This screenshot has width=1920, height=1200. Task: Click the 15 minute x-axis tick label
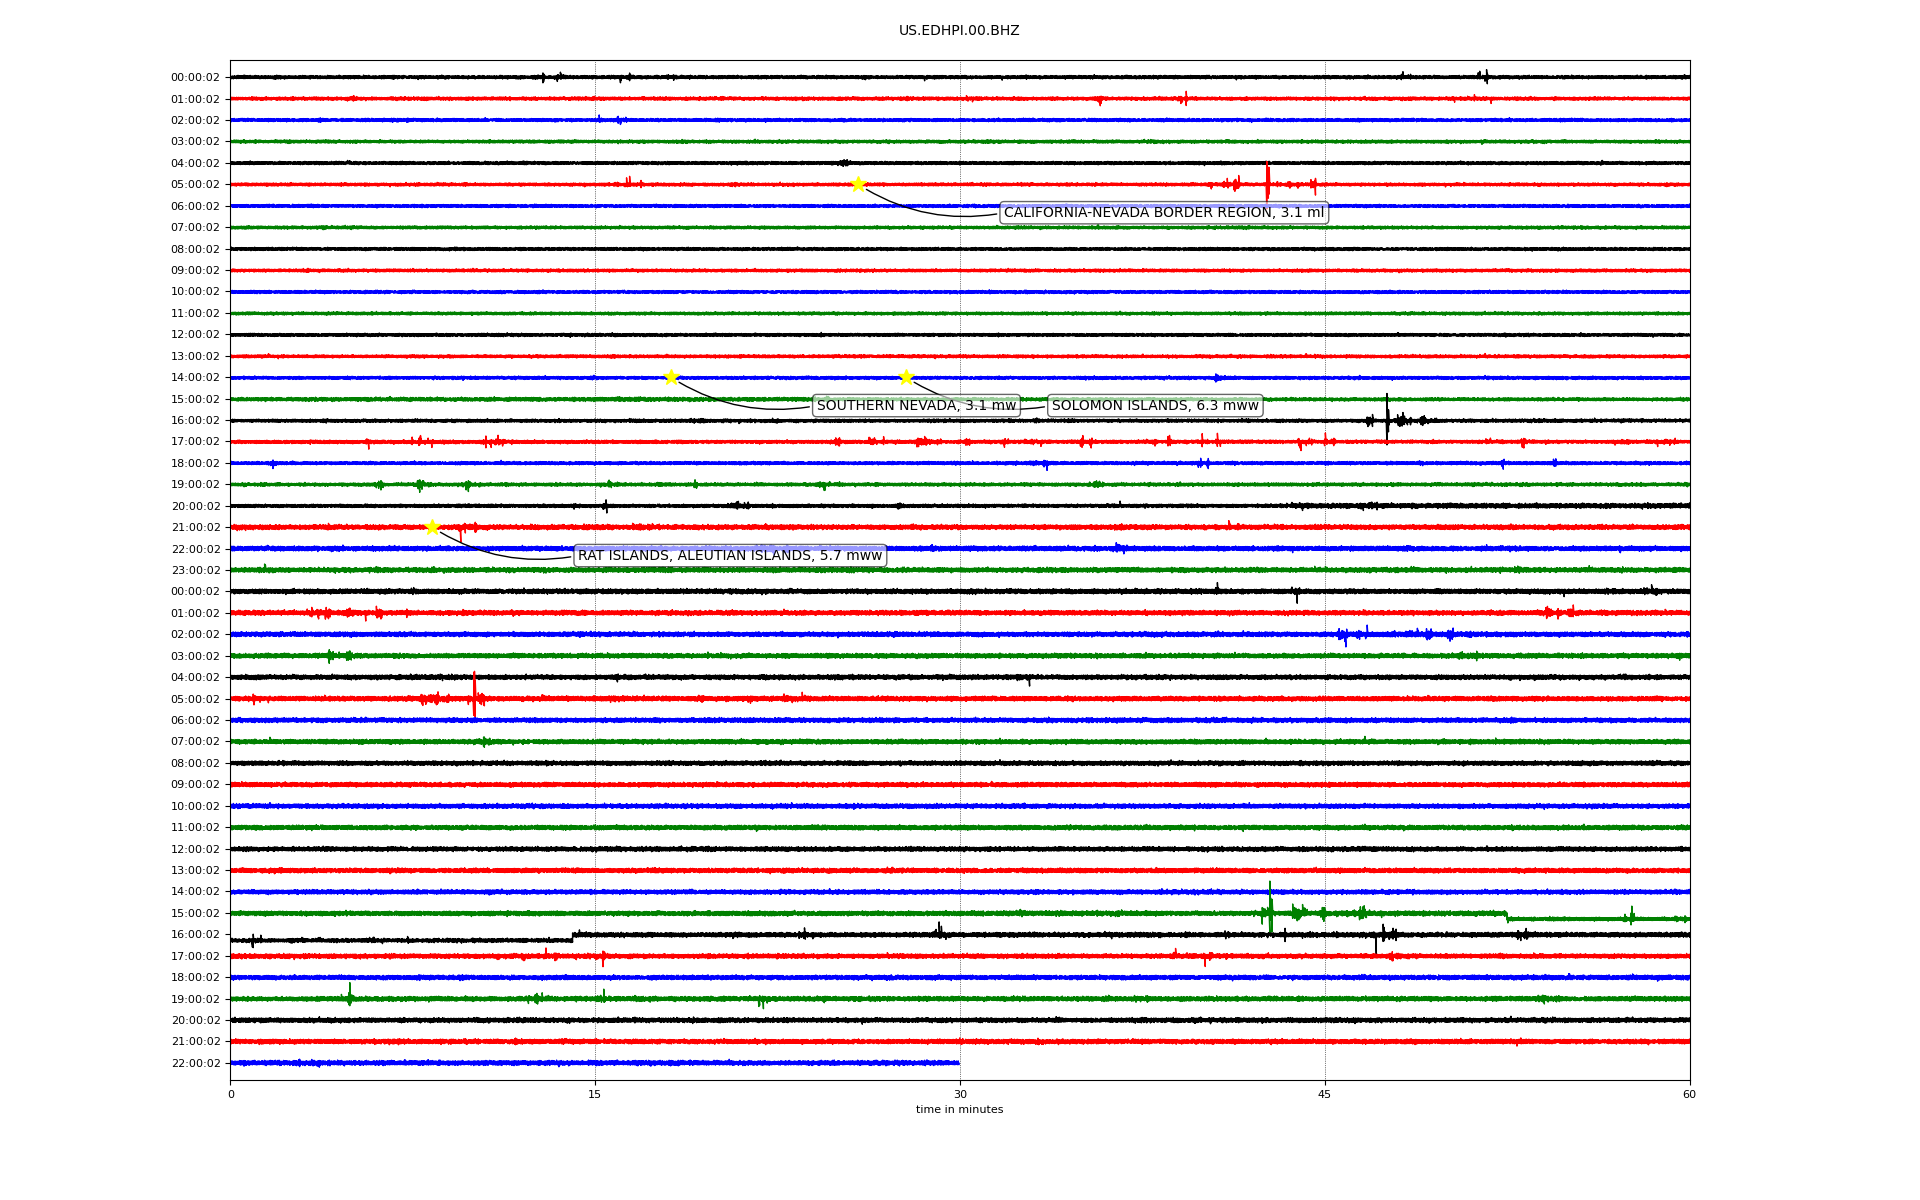coord(595,1094)
